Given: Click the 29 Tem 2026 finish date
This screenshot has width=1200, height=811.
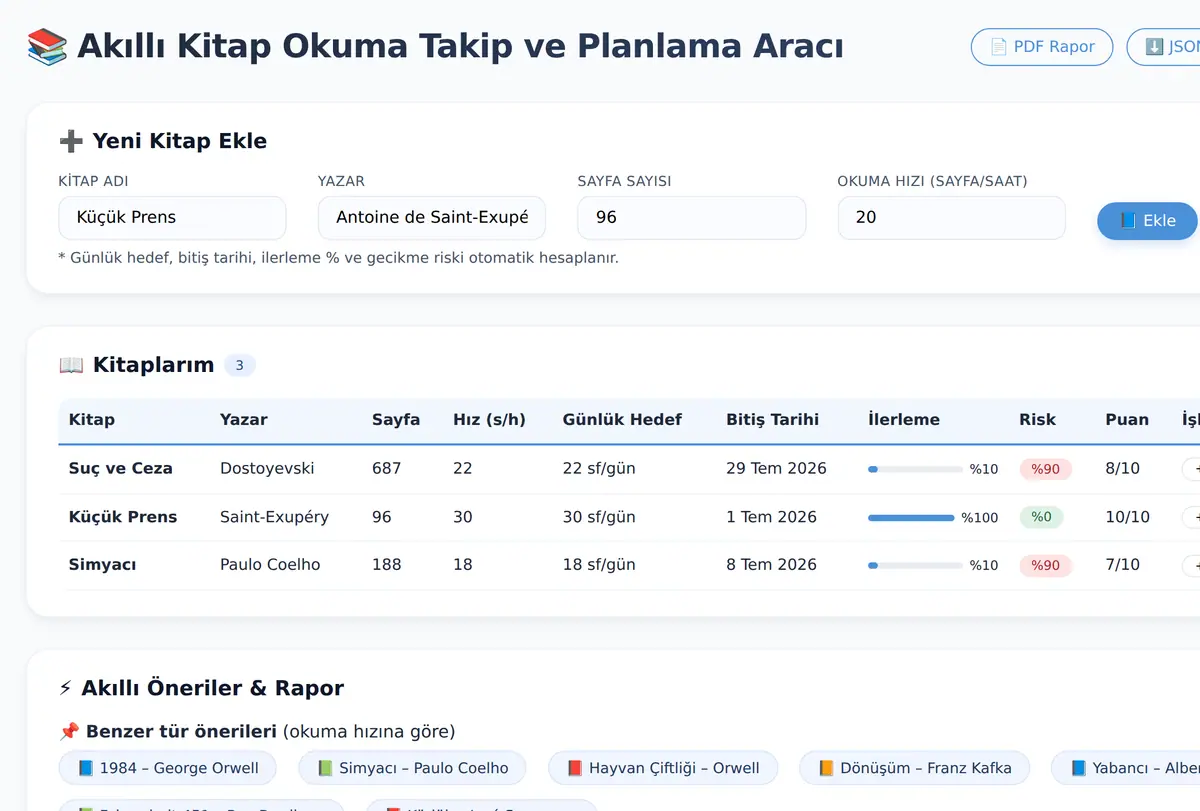Looking at the screenshot, I should tap(777, 468).
